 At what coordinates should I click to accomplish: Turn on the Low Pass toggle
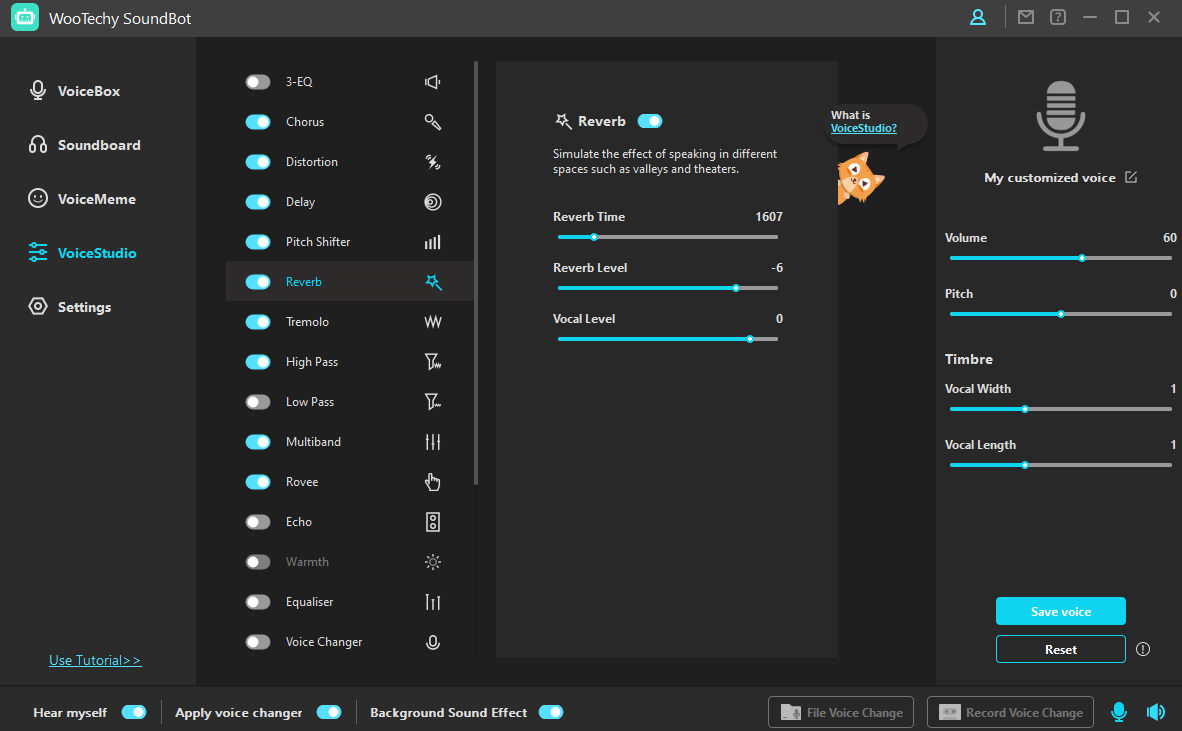click(258, 402)
